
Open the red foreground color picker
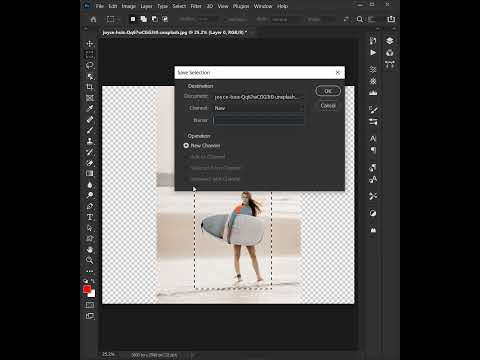87,289
